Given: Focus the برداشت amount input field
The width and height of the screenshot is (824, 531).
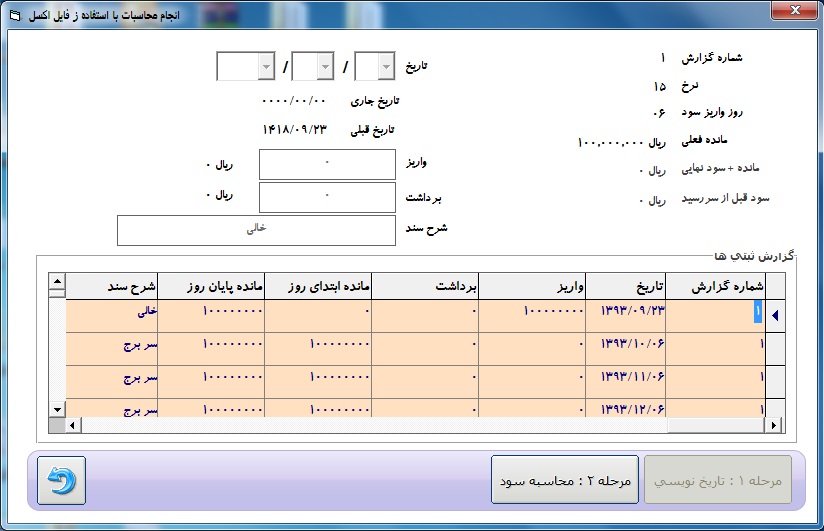Looking at the screenshot, I should click(x=327, y=197).
